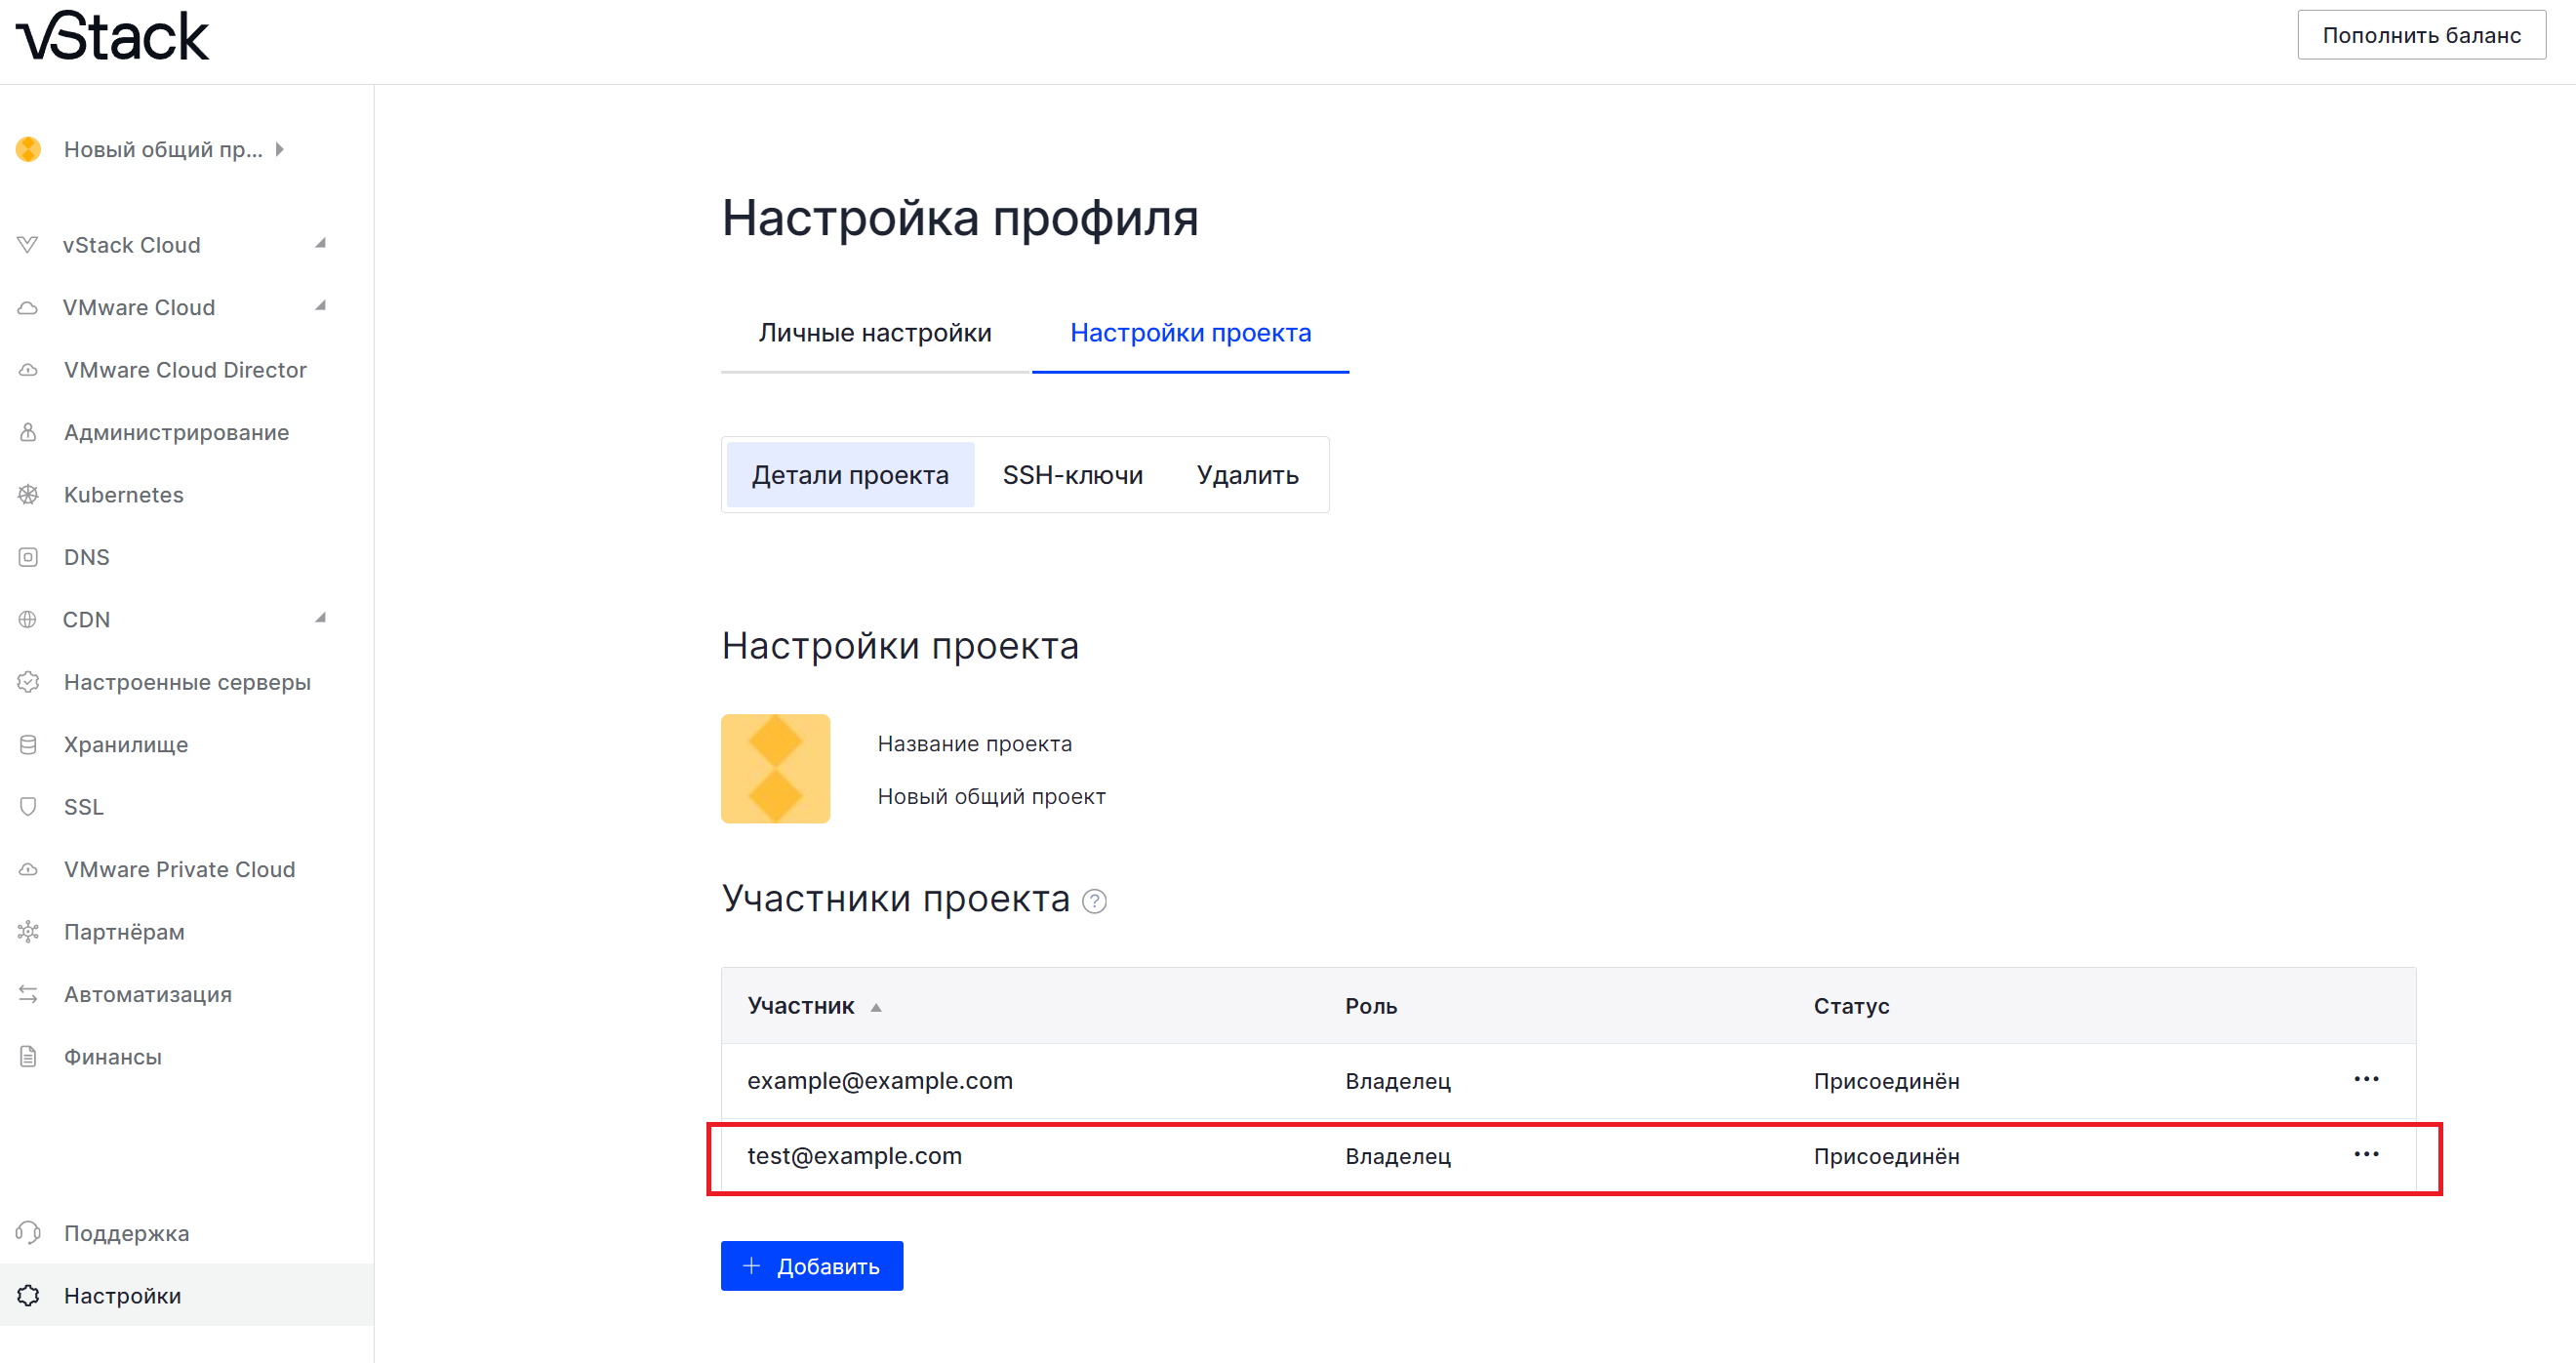The width and height of the screenshot is (2576, 1363).
Task: Click the orange project avatar icon in sidebar
Action: [x=29, y=149]
